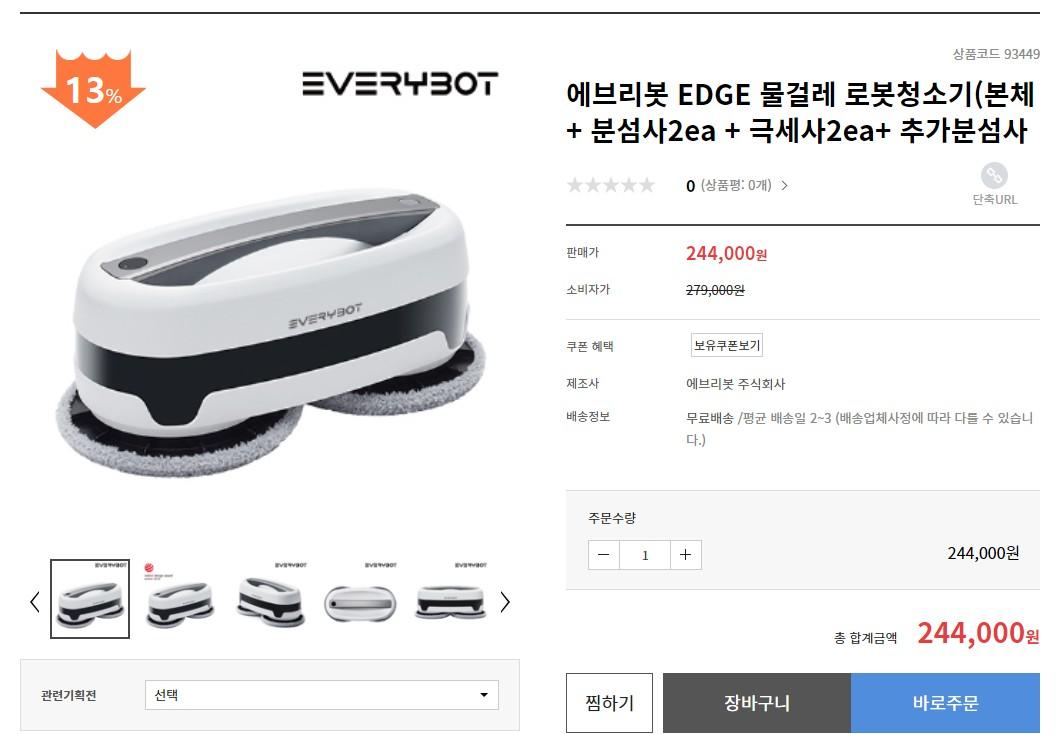Select thumbnail with red award badge
Viewport: 1061px width, 734px height.
pyautogui.click(x=180, y=599)
